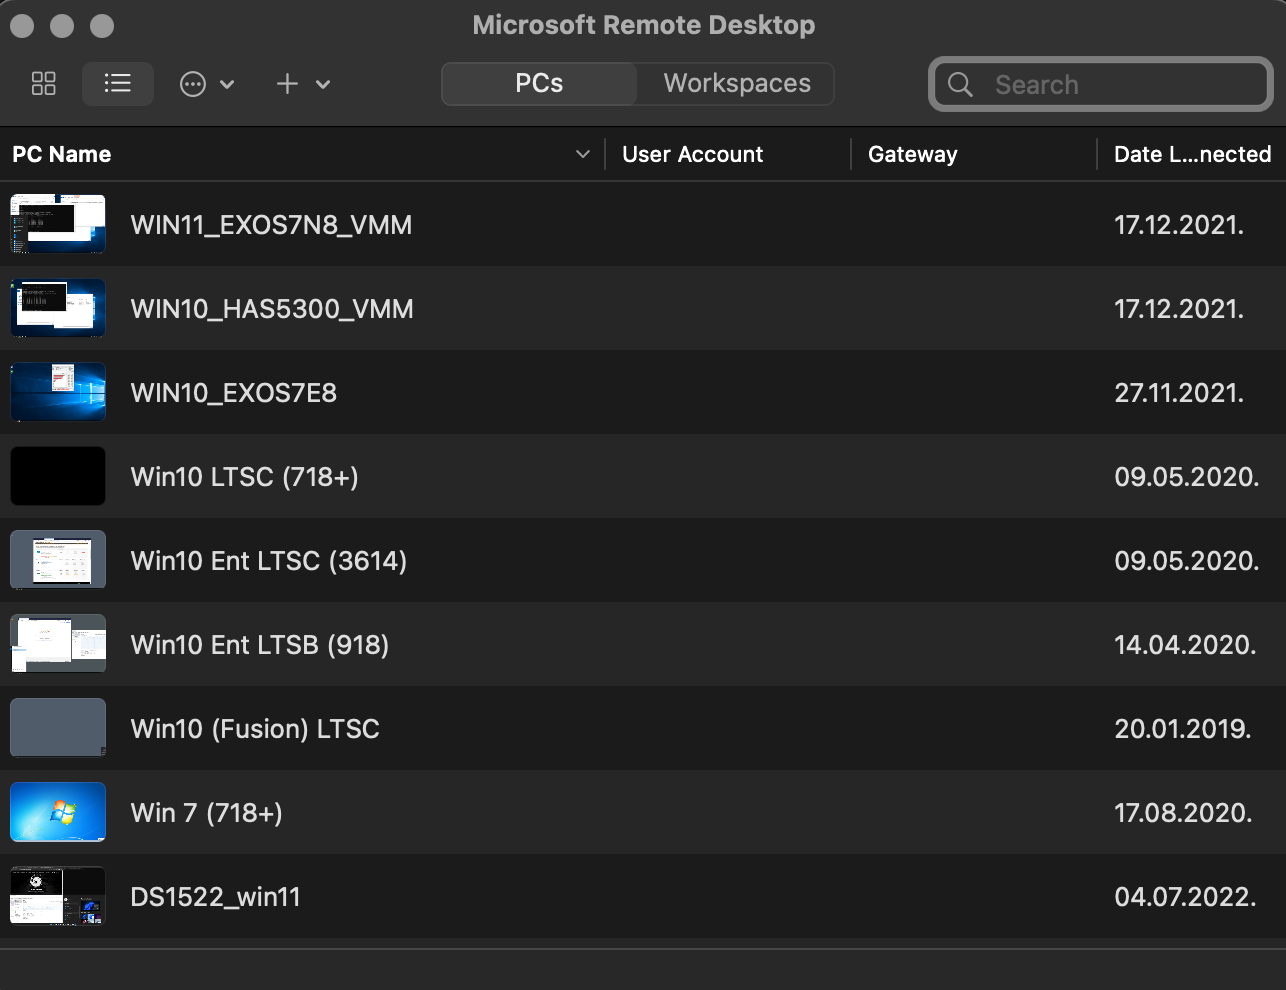Sort by the User Account column header

pos(692,154)
